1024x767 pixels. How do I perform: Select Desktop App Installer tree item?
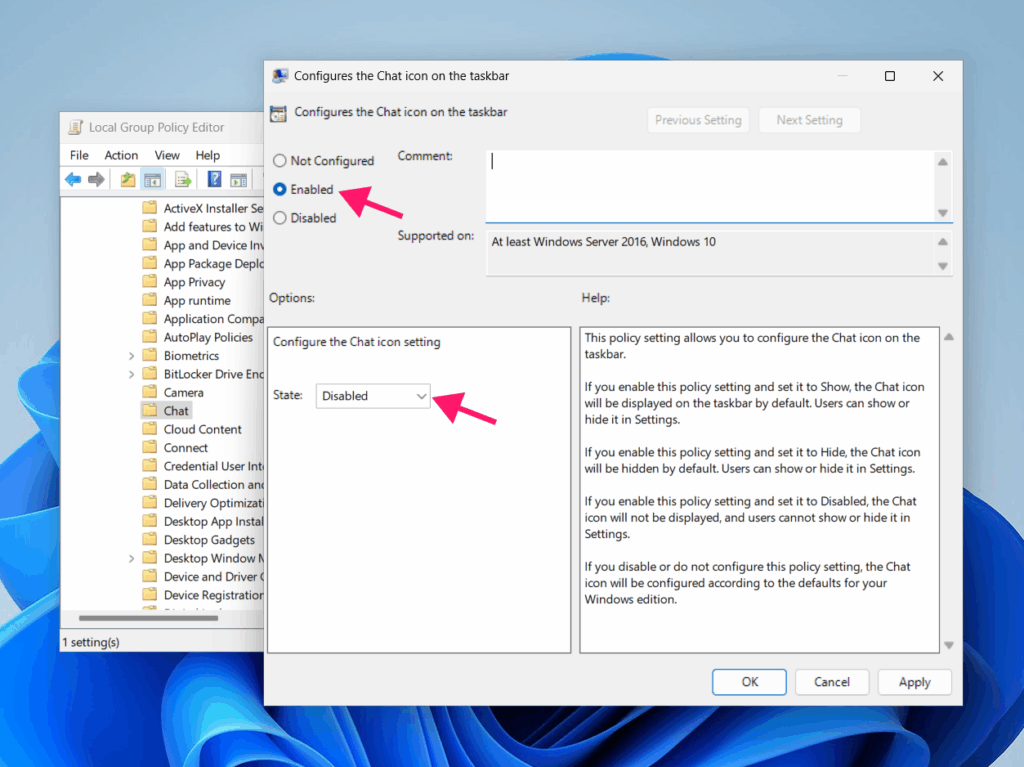coord(213,521)
